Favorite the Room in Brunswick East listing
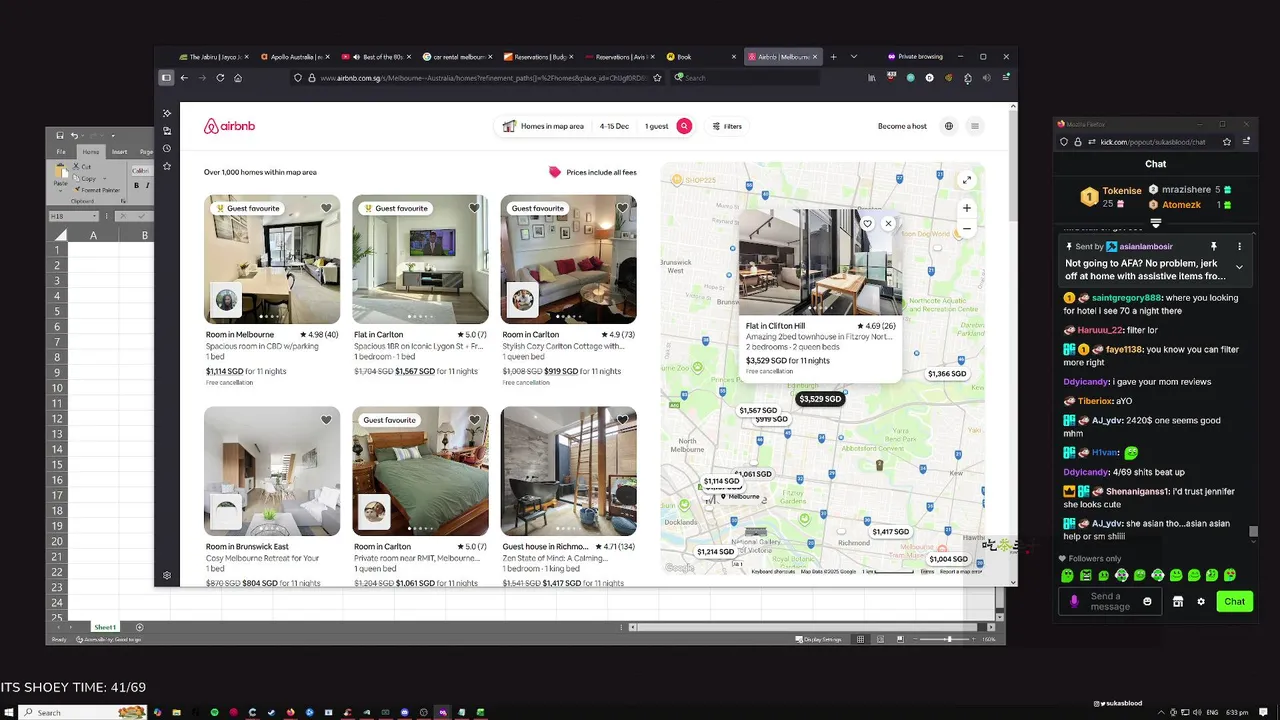This screenshot has height=720, width=1280. coord(326,420)
